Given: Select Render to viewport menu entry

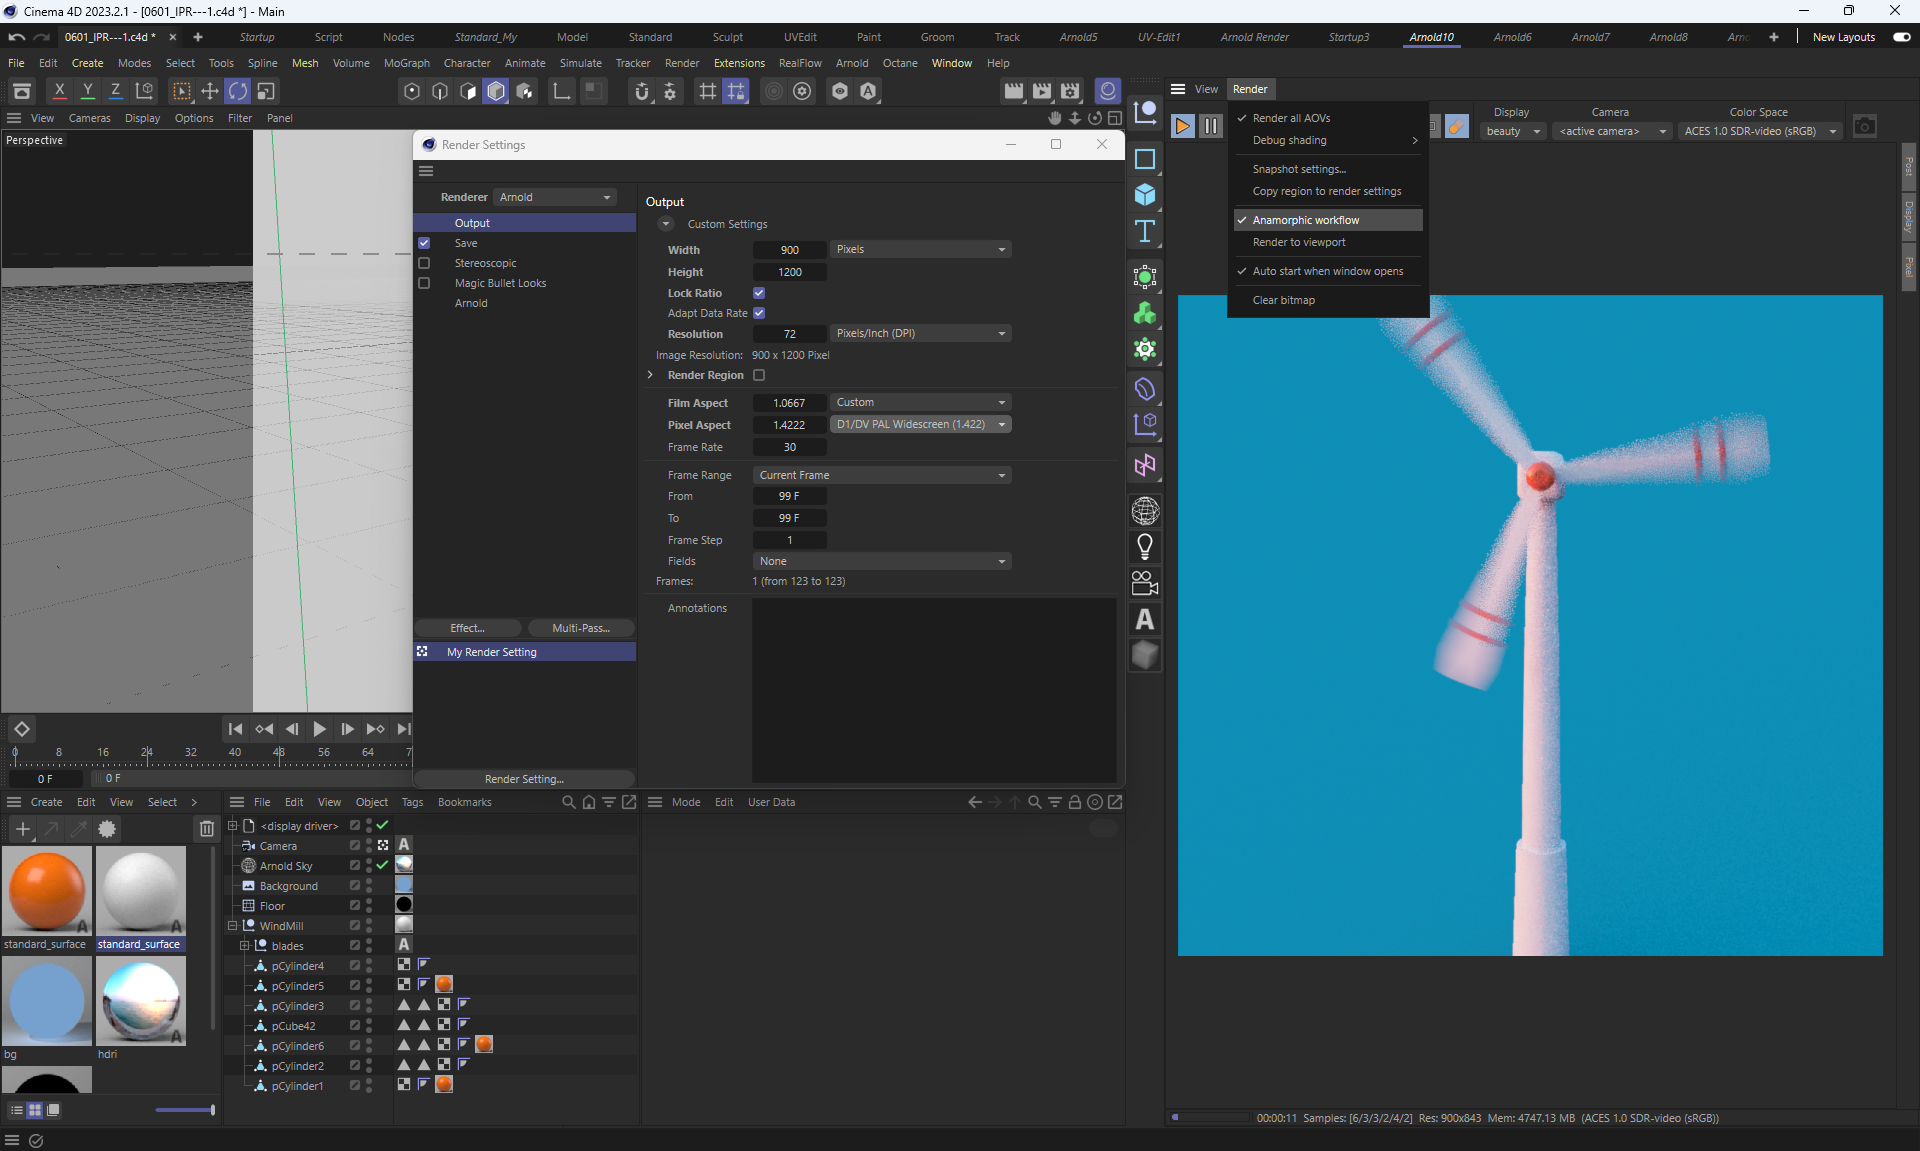Looking at the screenshot, I should pyautogui.click(x=1299, y=242).
